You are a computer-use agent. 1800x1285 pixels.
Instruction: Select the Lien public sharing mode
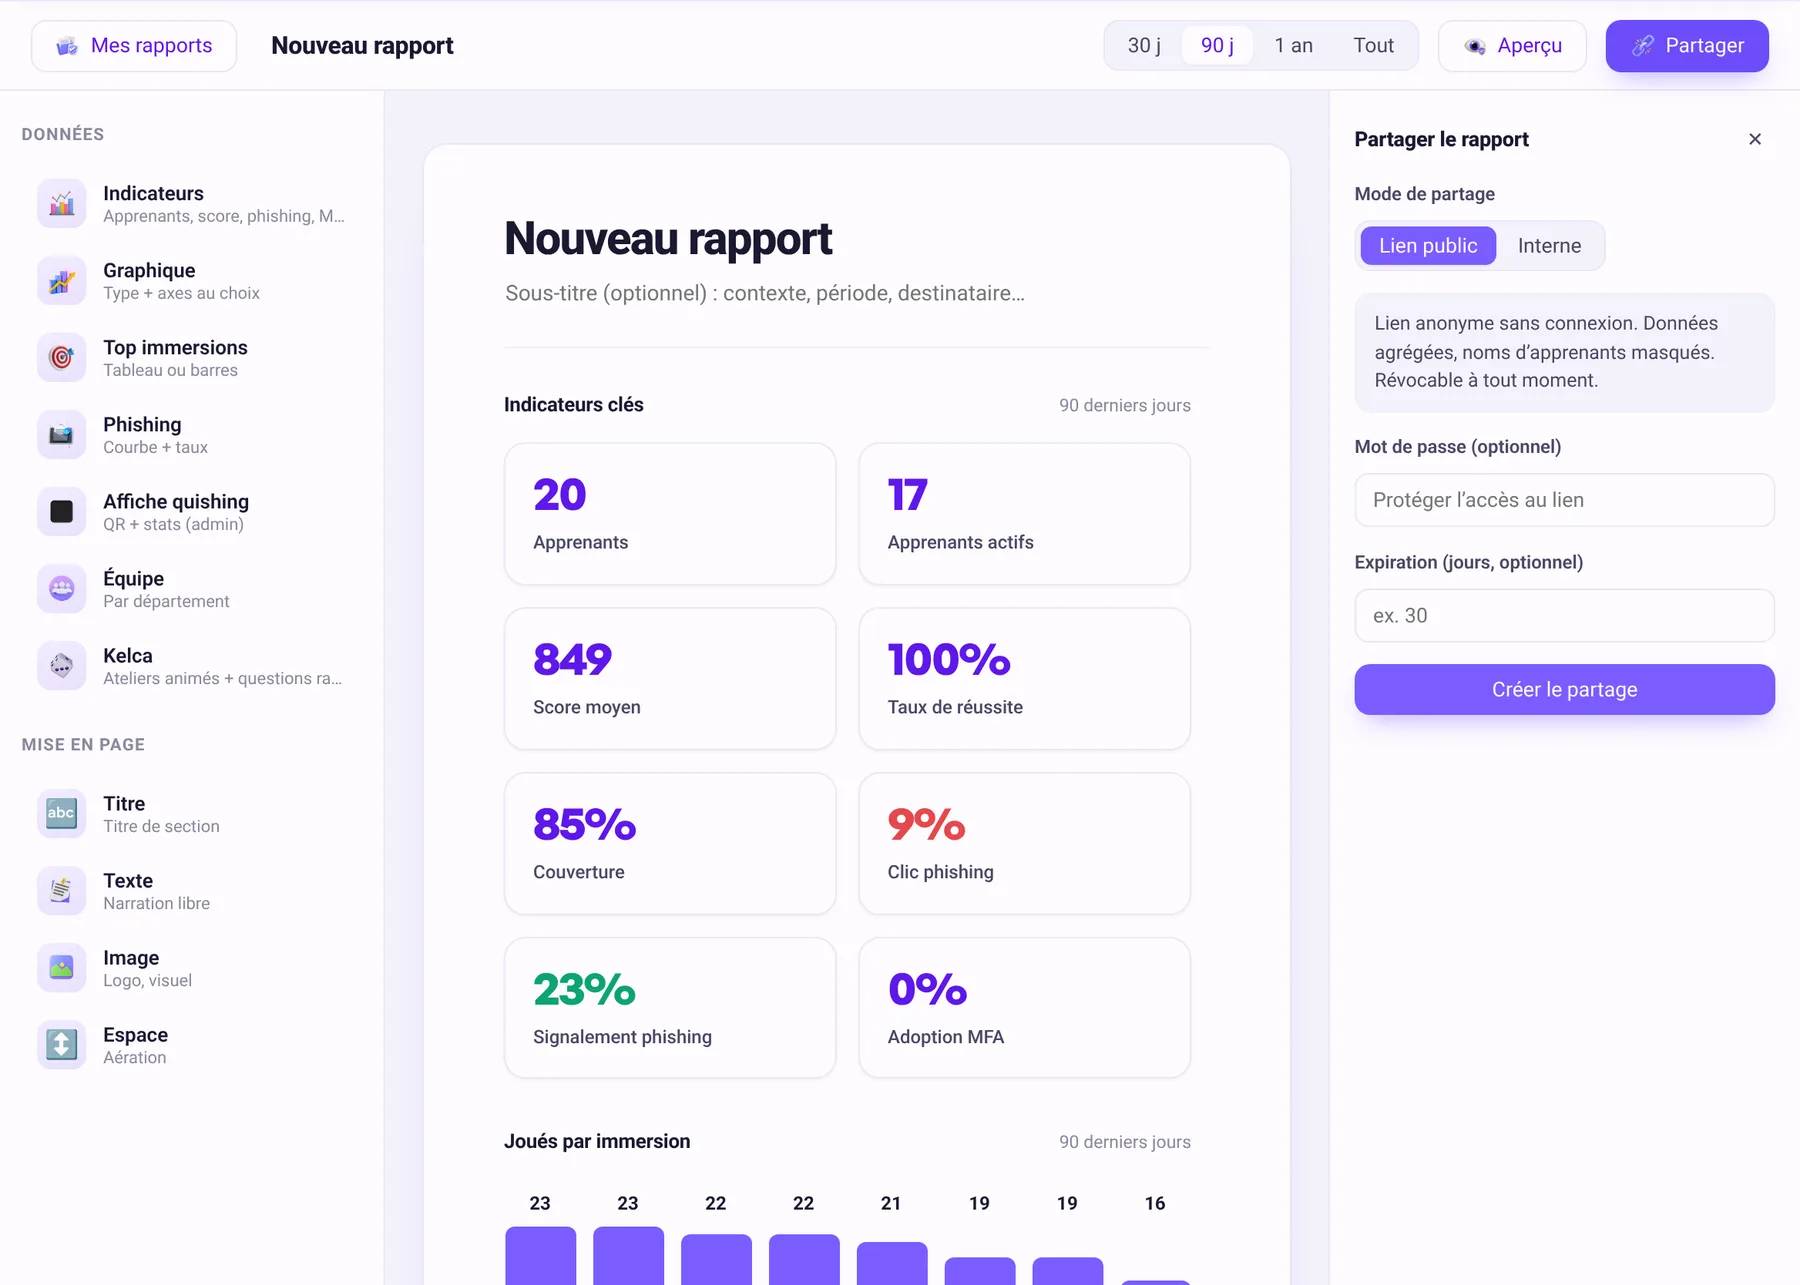point(1428,246)
